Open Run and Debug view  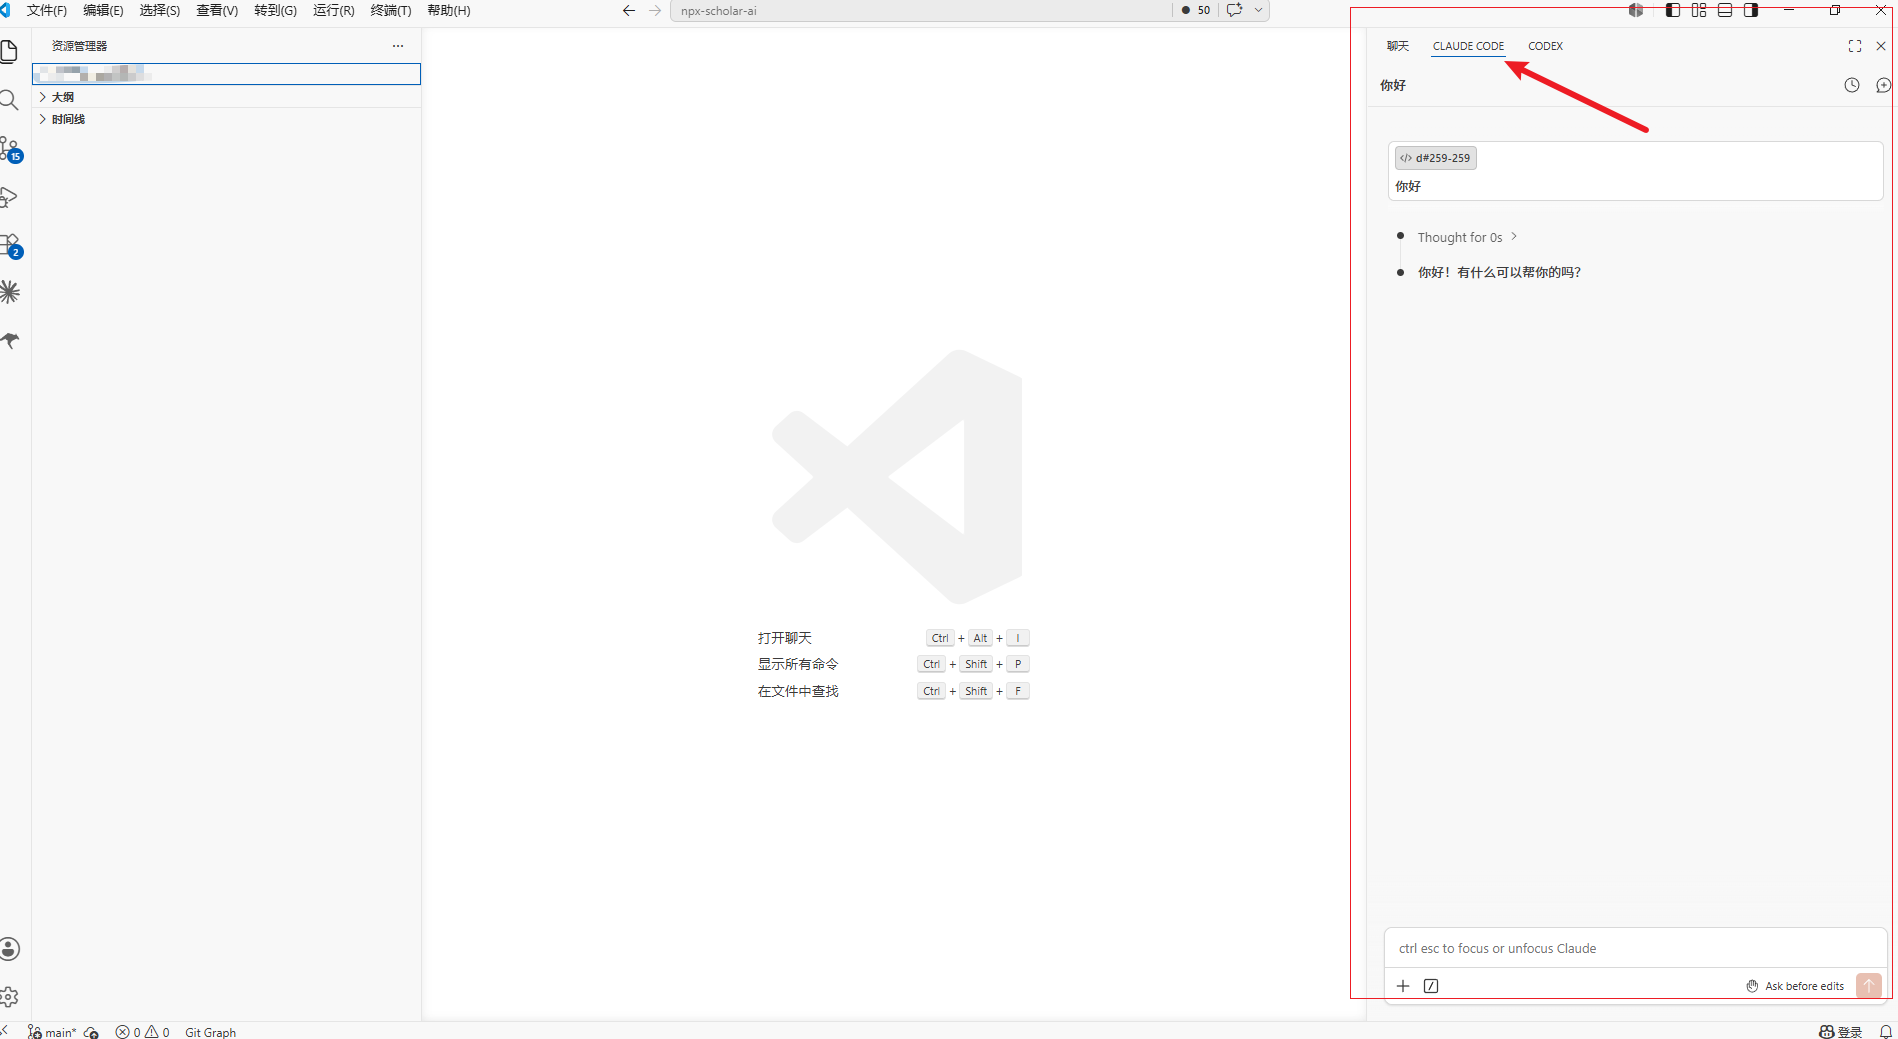[x=9, y=197]
